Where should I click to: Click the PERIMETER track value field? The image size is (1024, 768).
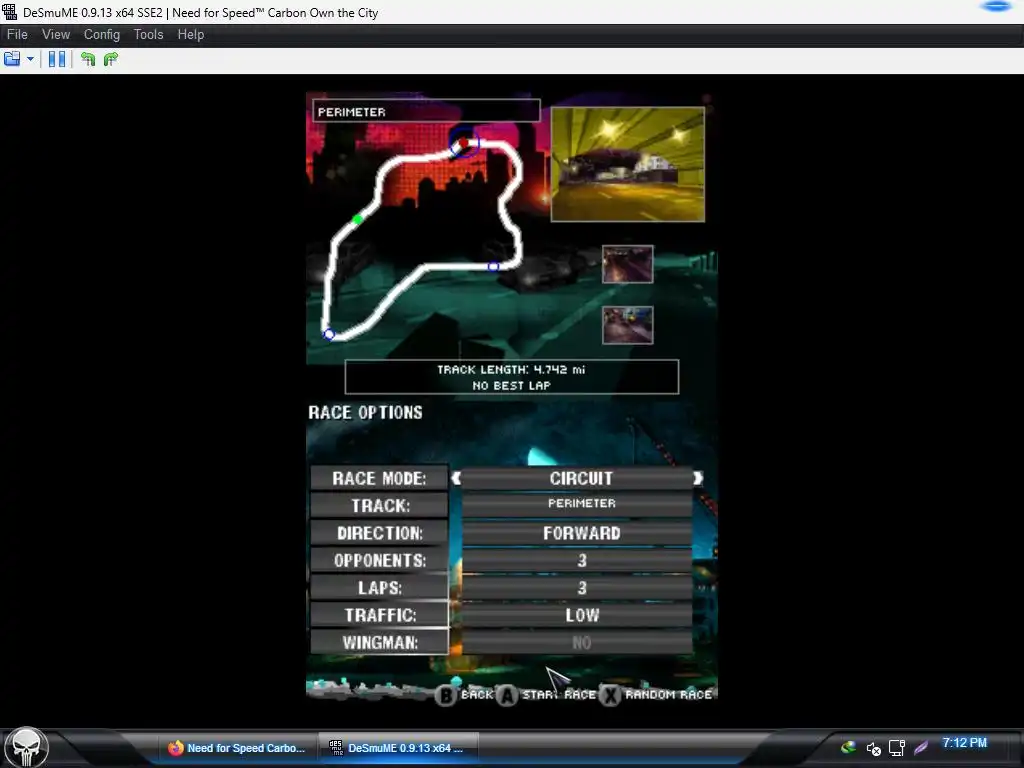pyautogui.click(x=577, y=504)
